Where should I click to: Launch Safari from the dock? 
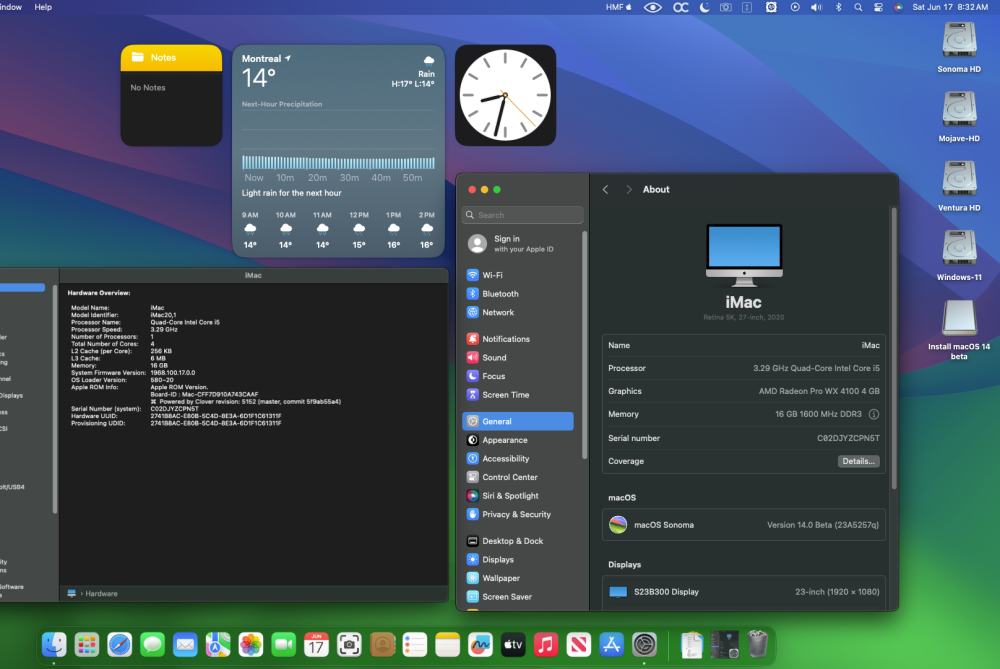pos(120,645)
